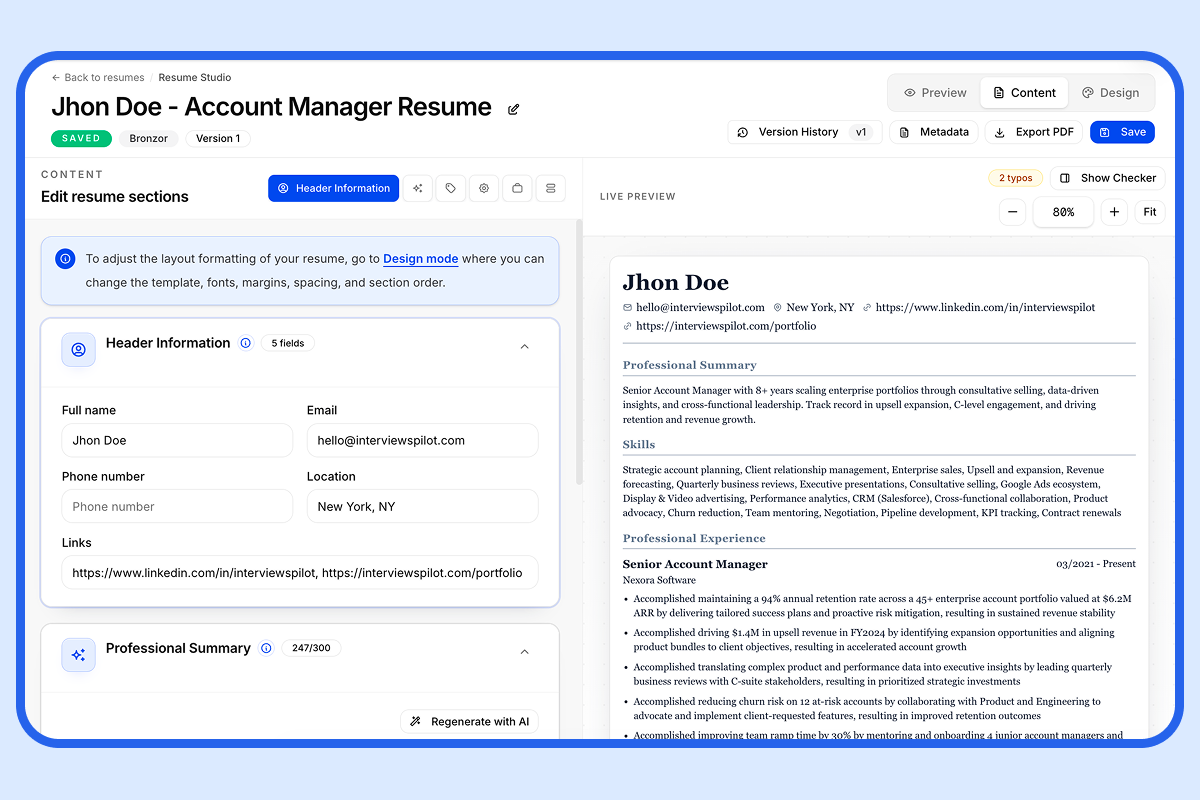Viewport: 1200px width, 800px height.
Task: Click the gear icon section shortcut
Action: pos(484,188)
